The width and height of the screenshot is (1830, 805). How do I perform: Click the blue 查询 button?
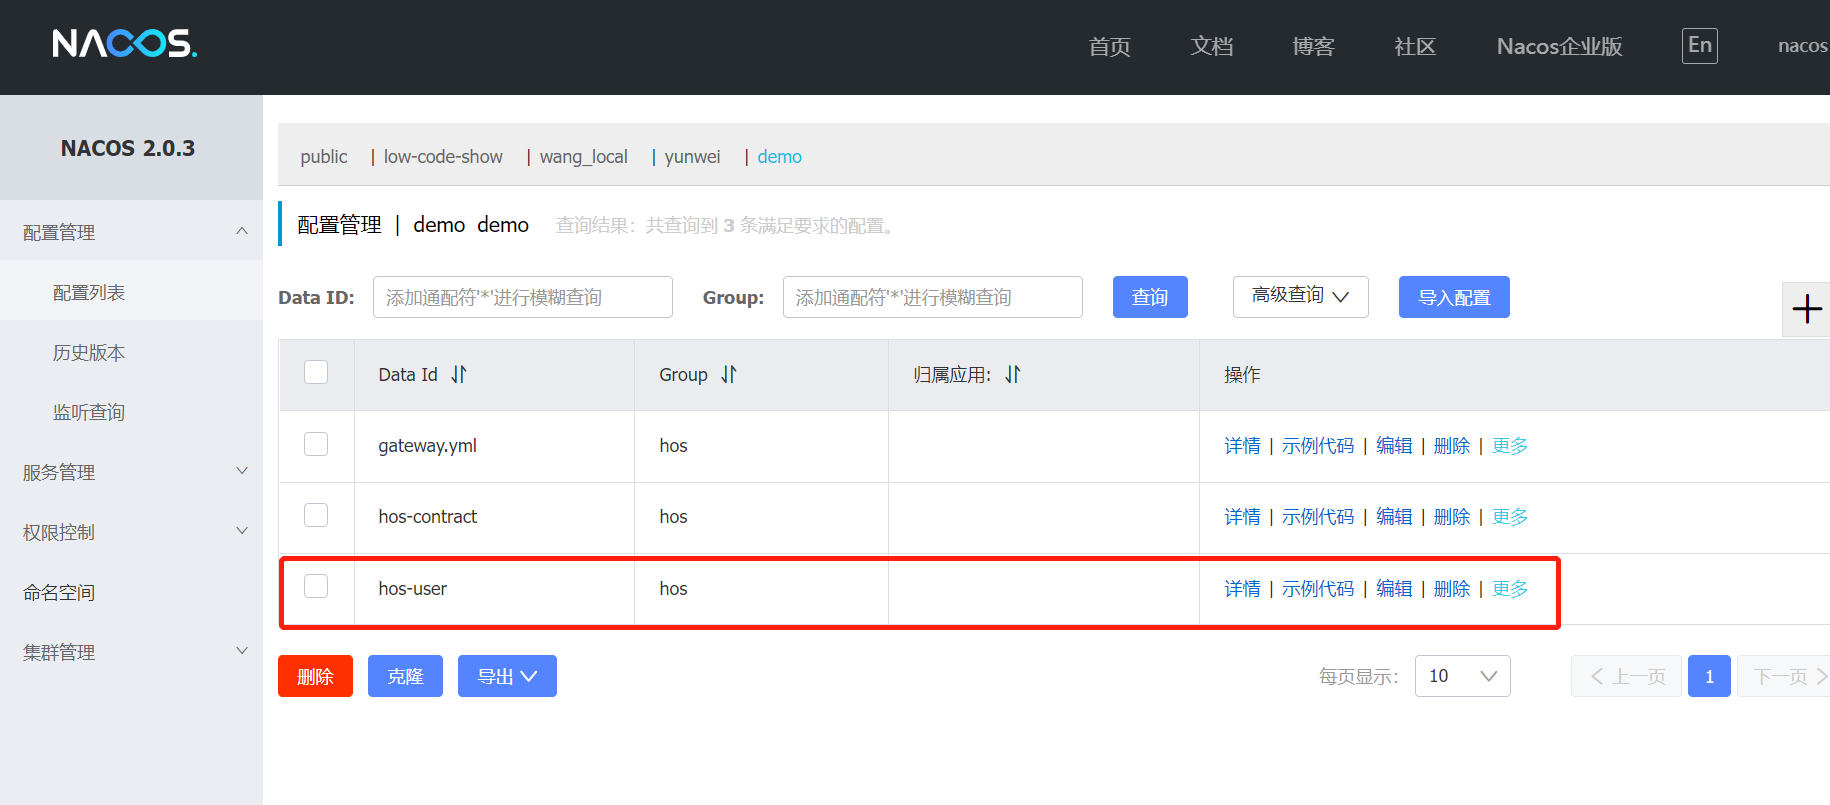1150,297
